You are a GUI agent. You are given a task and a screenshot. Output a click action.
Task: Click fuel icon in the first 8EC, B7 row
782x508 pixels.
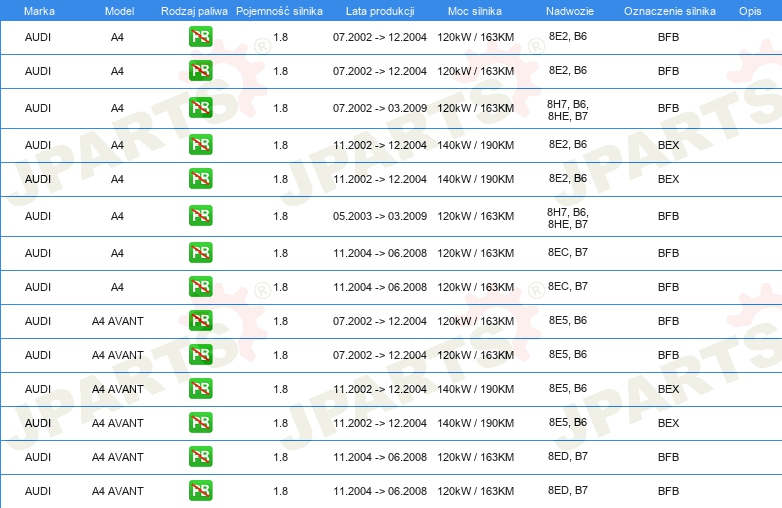(200, 253)
